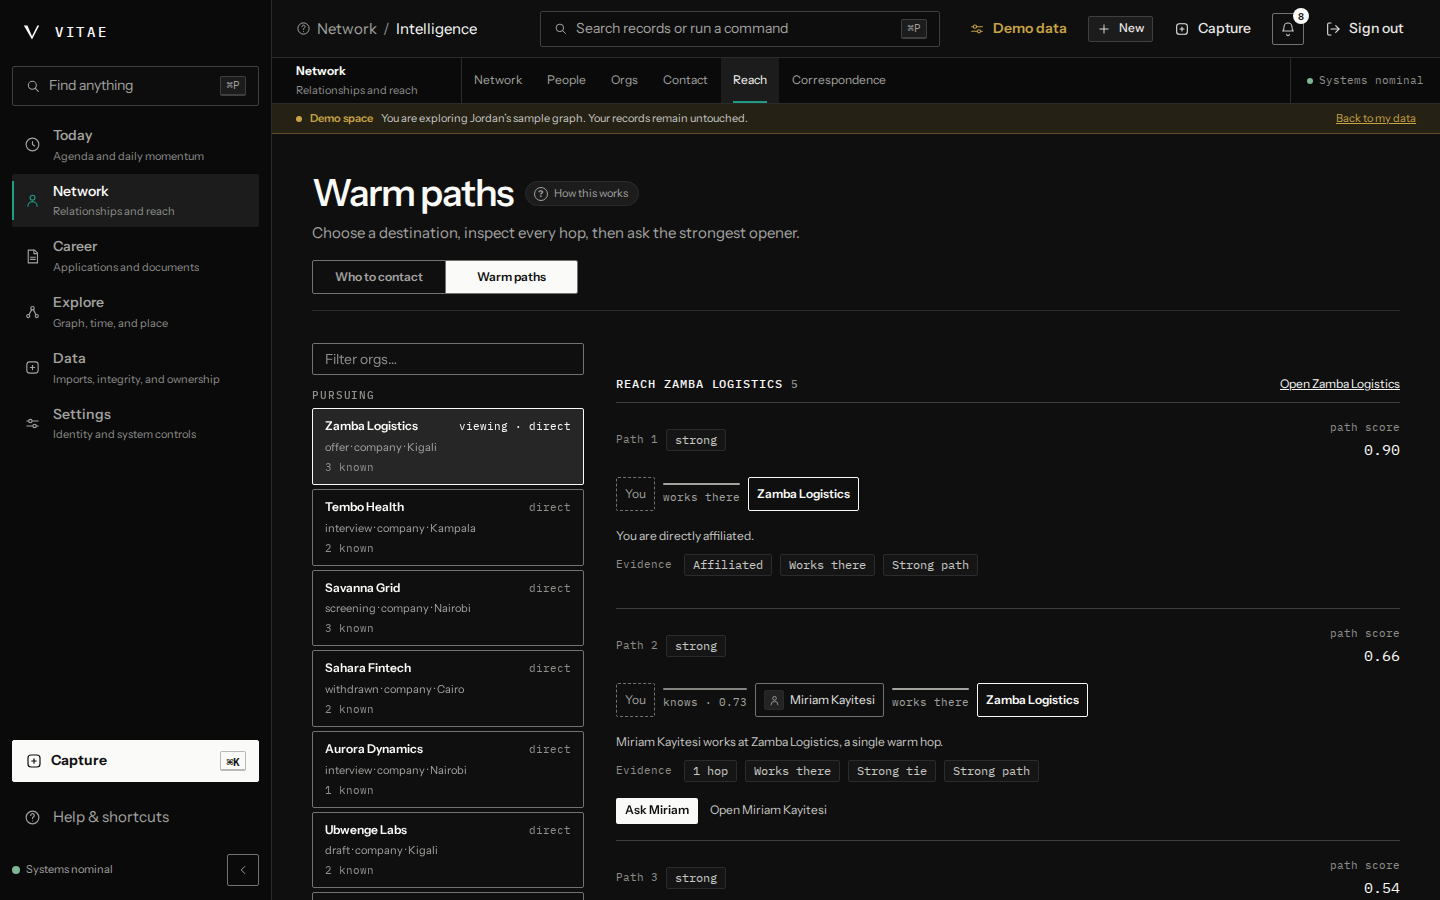Open Settings in sidebar

135,424
